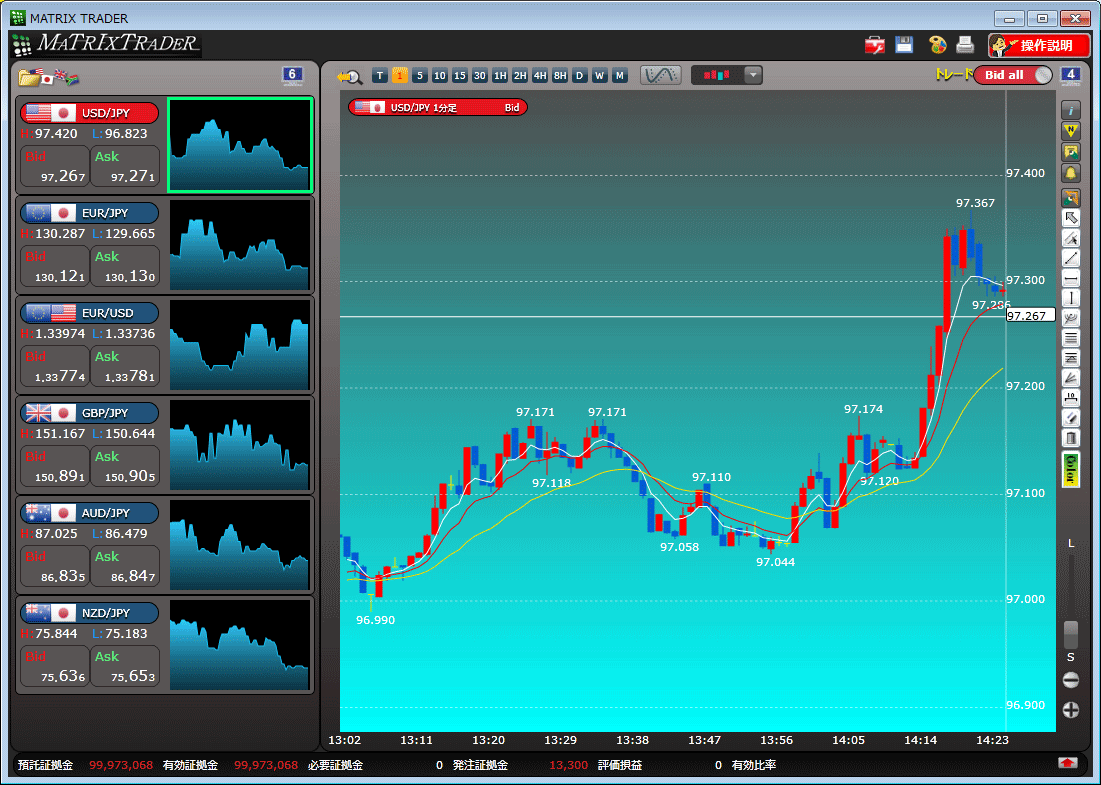Click the chart zoom magnifier icon
This screenshot has height=785, width=1101.
tap(349, 77)
